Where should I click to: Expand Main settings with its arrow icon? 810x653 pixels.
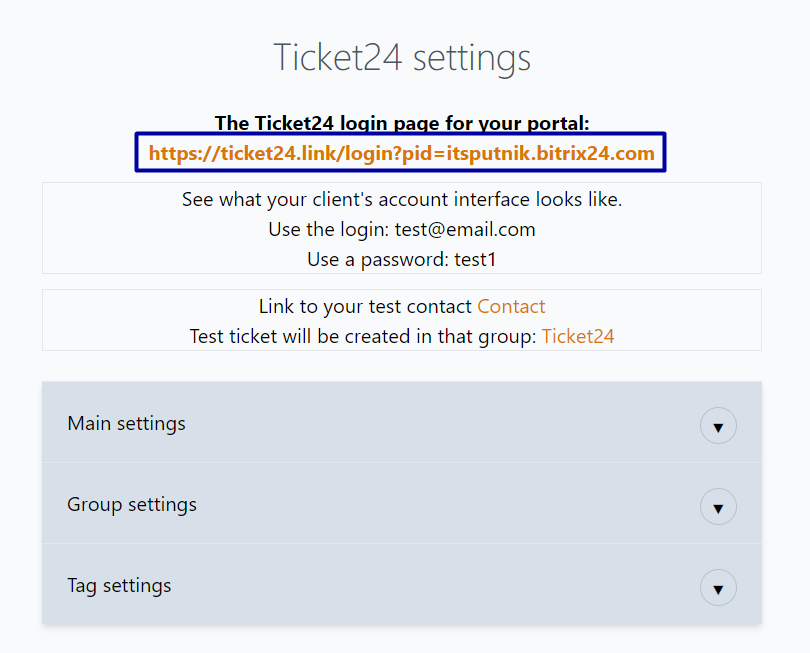(x=718, y=426)
